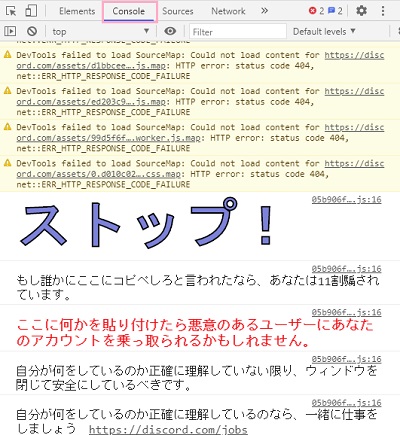Show the console sidebar

tap(10, 32)
